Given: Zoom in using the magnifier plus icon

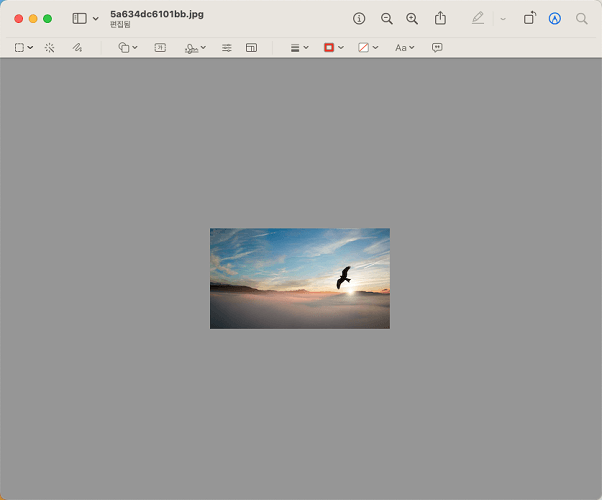Looking at the screenshot, I should pyautogui.click(x=412, y=19).
